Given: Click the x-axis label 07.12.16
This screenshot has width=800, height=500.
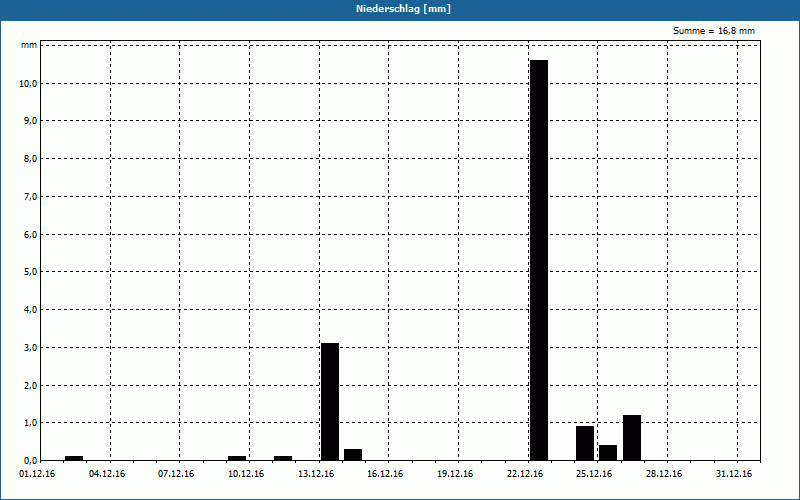Looking at the screenshot, I should tap(176, 474).
